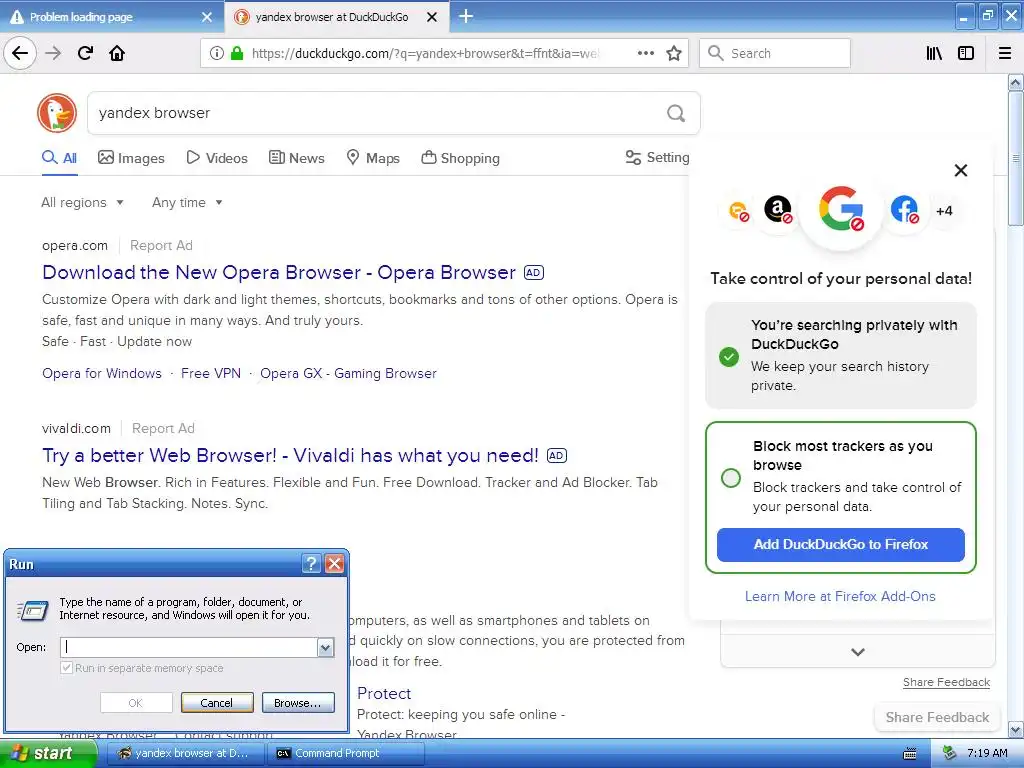Open page actions three-dot menu
This screenshot has width=1024, height=768.
646,53
